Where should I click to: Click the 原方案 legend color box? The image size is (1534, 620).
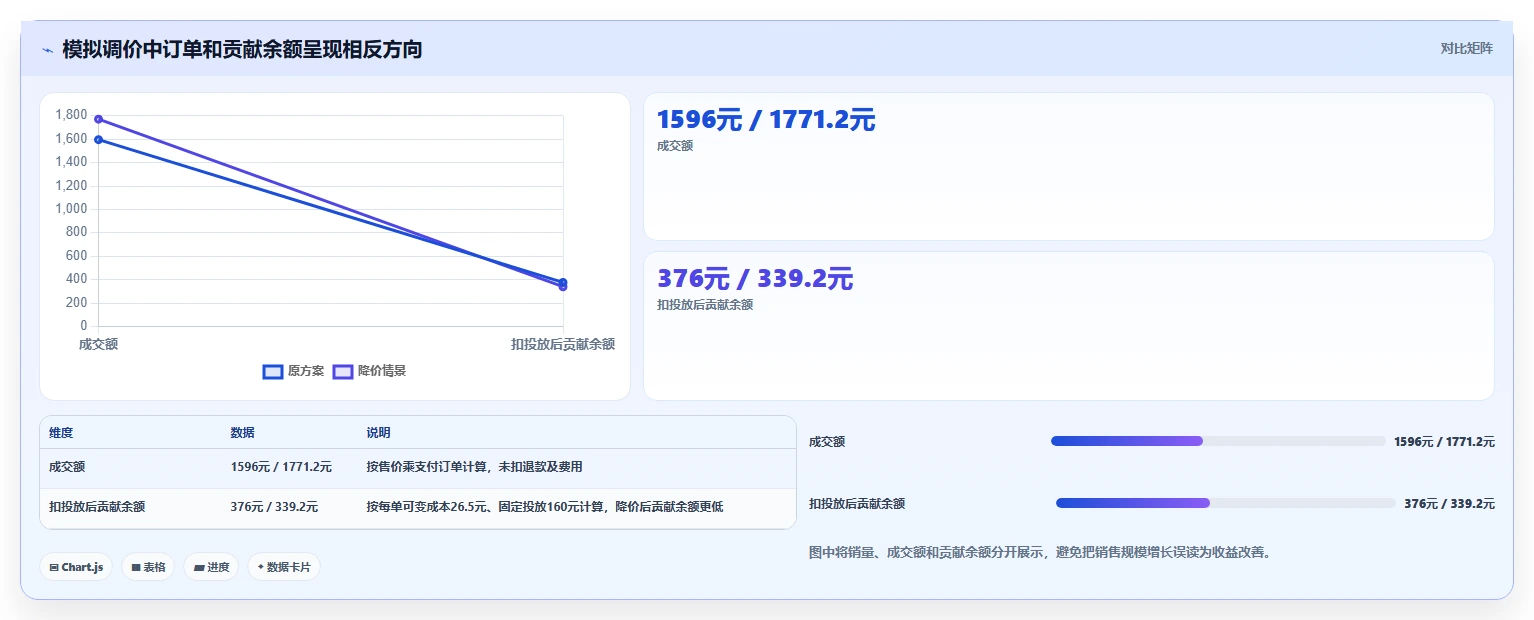coord(273,371)
